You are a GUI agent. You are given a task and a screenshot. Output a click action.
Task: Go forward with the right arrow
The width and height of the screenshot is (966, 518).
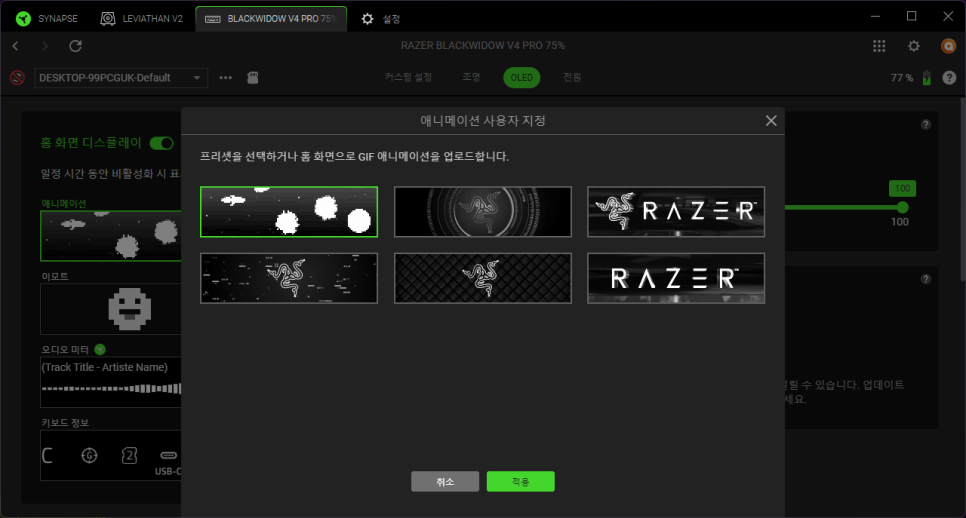(45, 46)
